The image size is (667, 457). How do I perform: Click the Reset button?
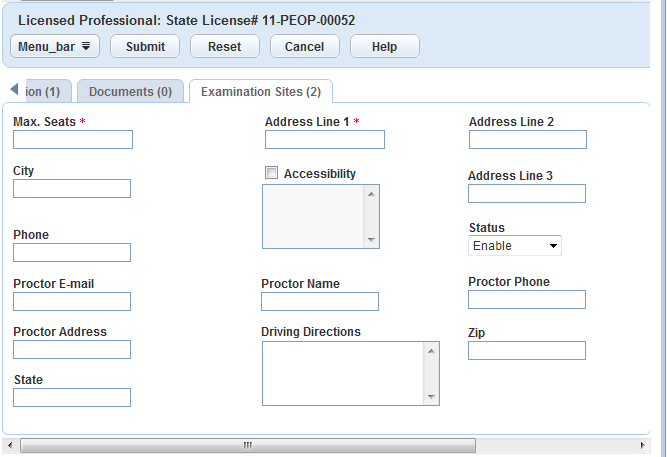224,47
